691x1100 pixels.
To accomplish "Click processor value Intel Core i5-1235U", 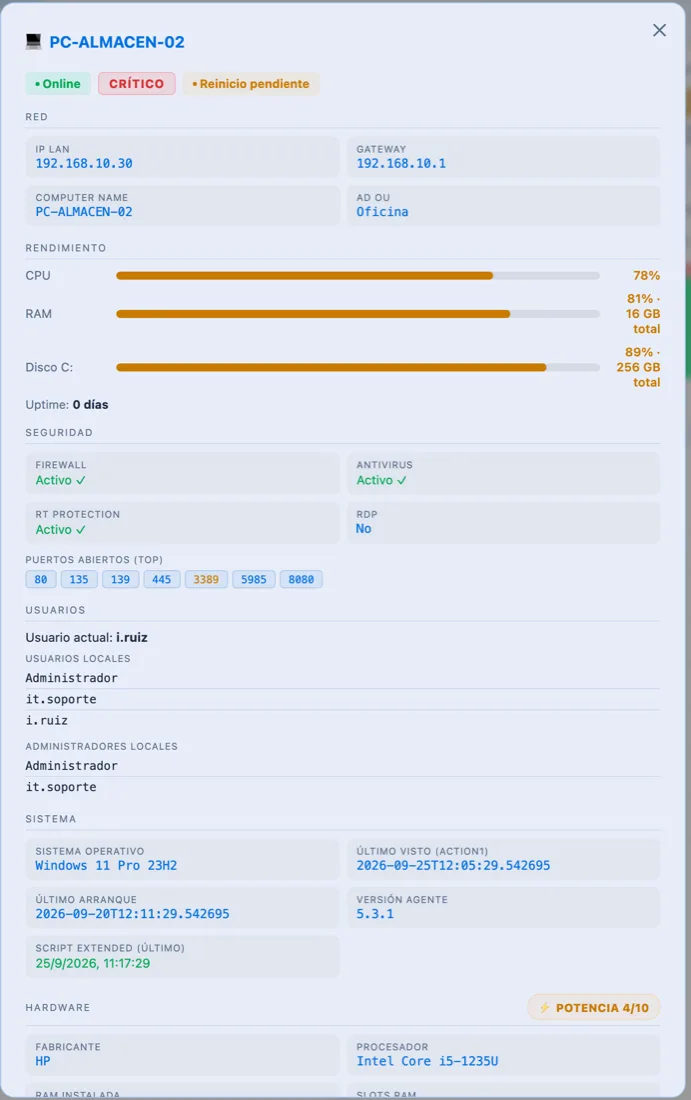I will tap(427, 1061).
